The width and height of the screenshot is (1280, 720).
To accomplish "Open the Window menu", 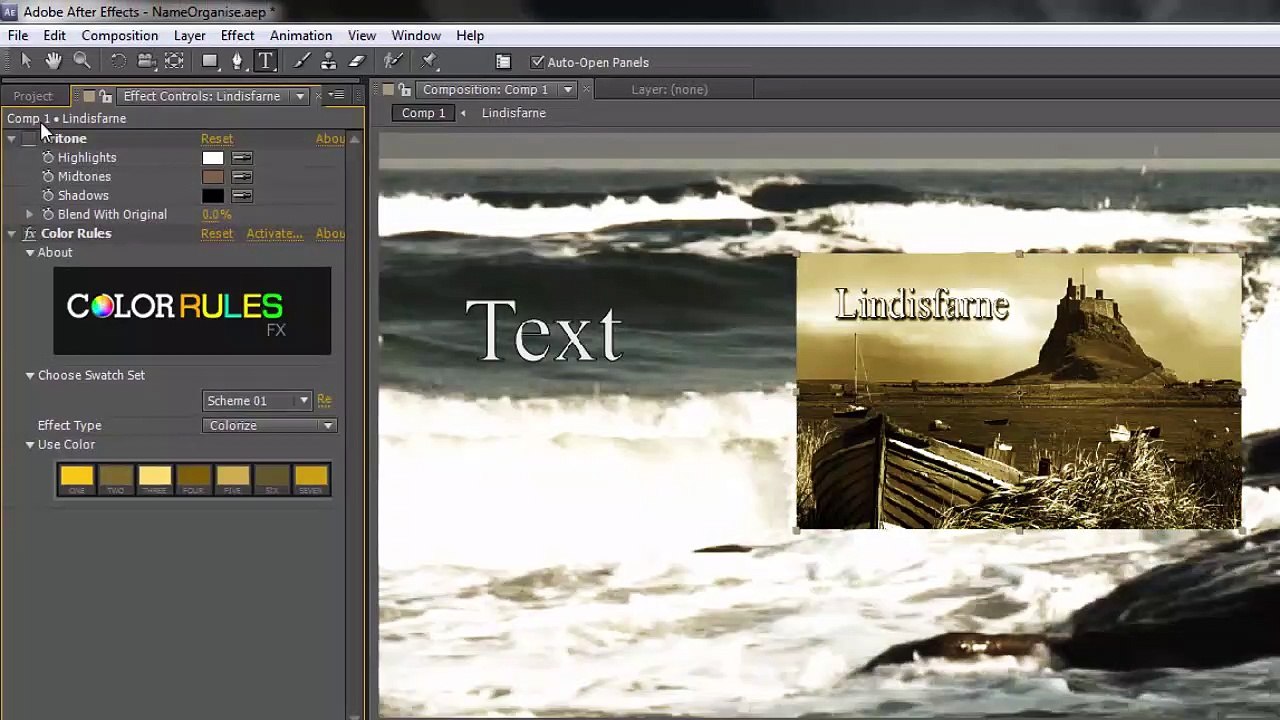I will (416, 35).
